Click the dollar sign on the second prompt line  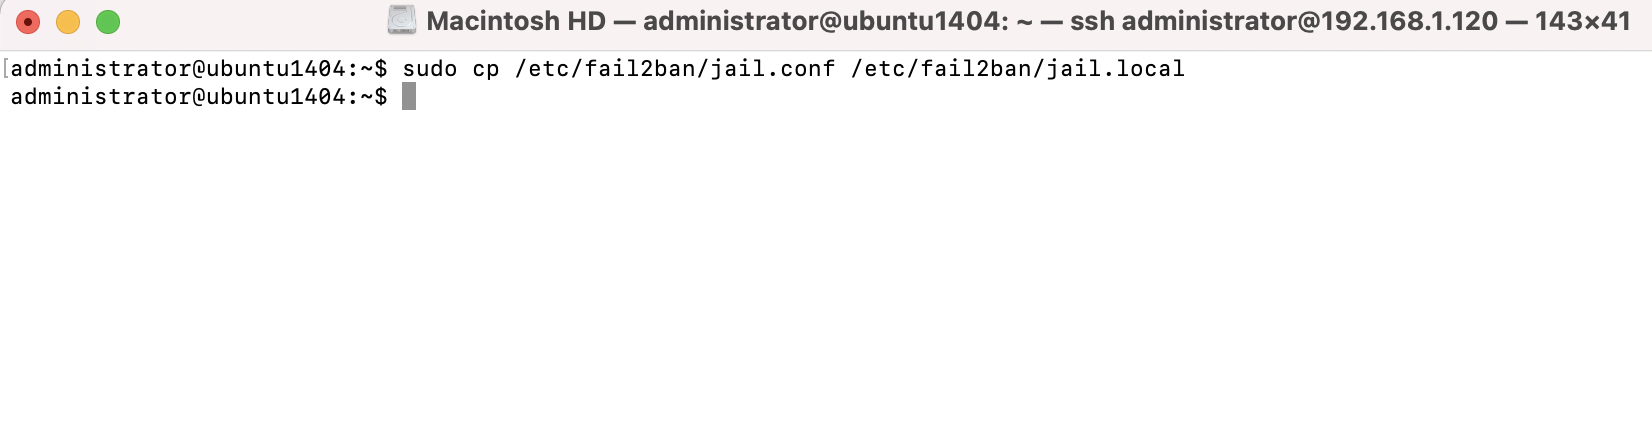click(381, 97)
